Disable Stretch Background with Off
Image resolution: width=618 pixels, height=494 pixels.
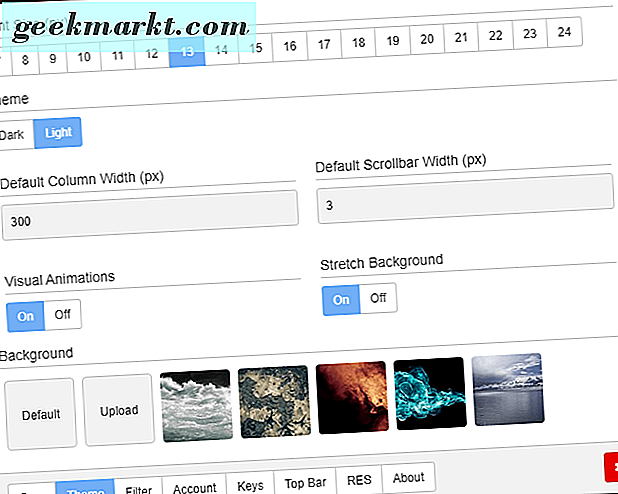pos(378,298)
